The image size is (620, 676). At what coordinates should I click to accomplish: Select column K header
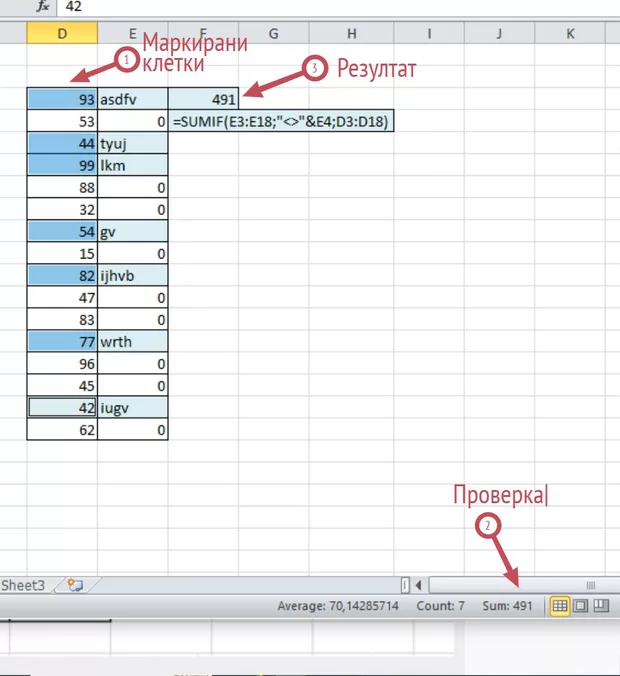(570, 33)
